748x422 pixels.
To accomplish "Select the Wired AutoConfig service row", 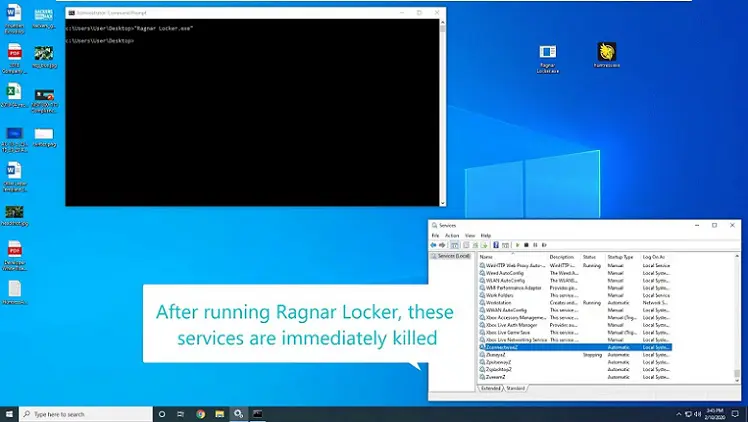I will (575, 273).
